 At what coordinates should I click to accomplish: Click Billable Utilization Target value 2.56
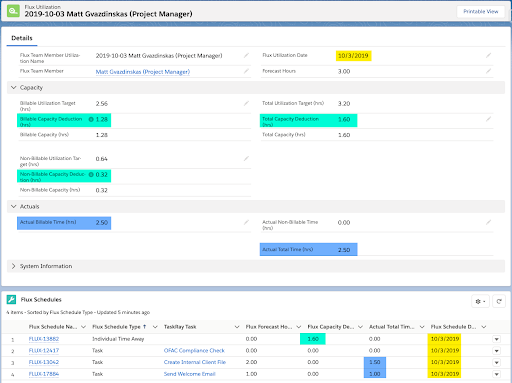[102, 104]
